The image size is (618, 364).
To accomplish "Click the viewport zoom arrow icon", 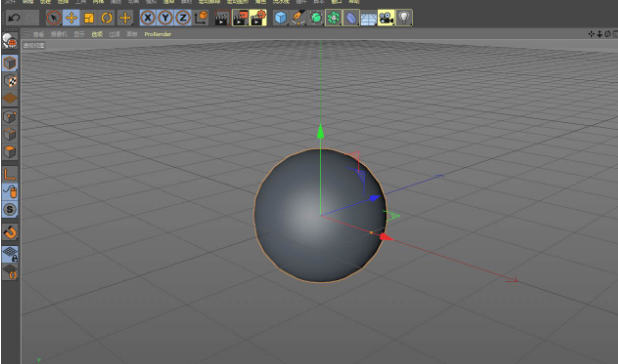I will click(x=599, y=34).
